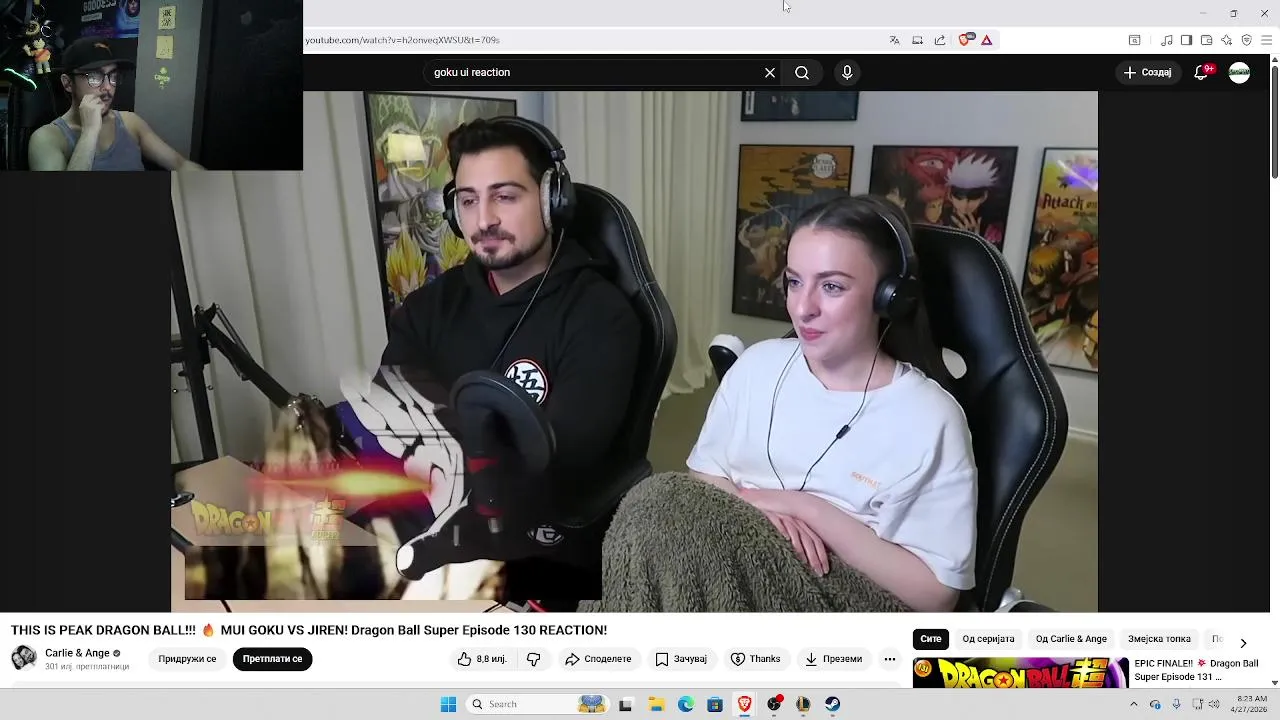Open the Создај create menu
This screenshot has width=1280, height=720.
1148,72
